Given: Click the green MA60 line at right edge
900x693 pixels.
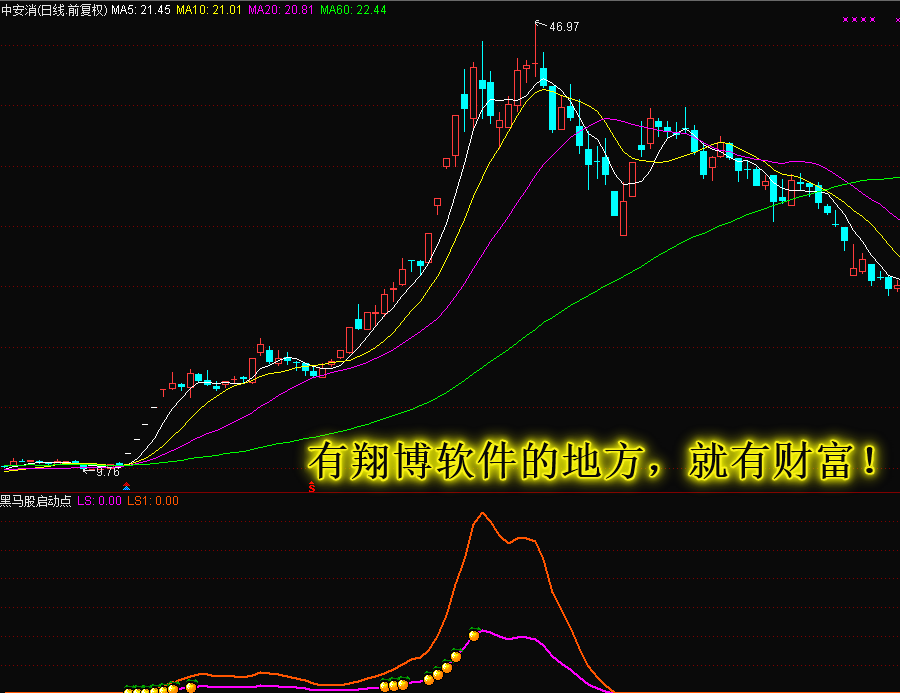Looking at the screenshot, I should pyautogui.click(x=893, y=179).
